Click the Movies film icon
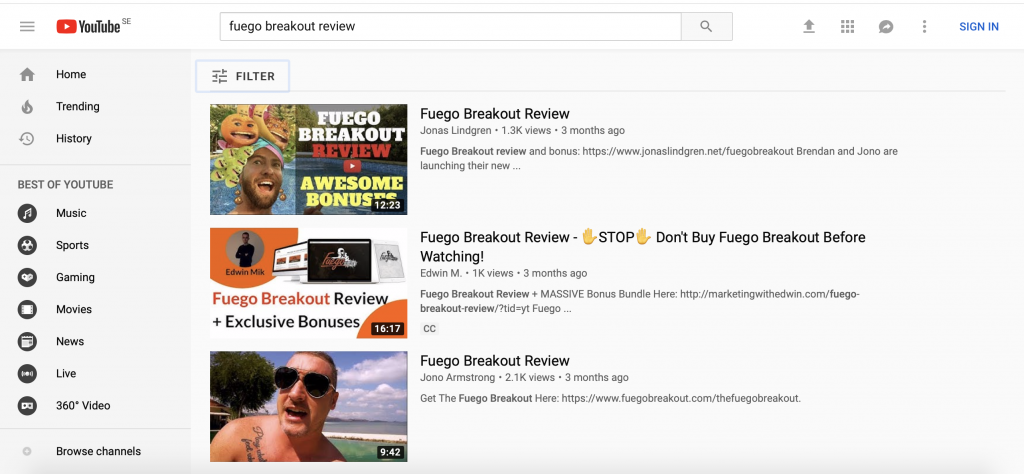1024x474 pixels. coord(27,309)
